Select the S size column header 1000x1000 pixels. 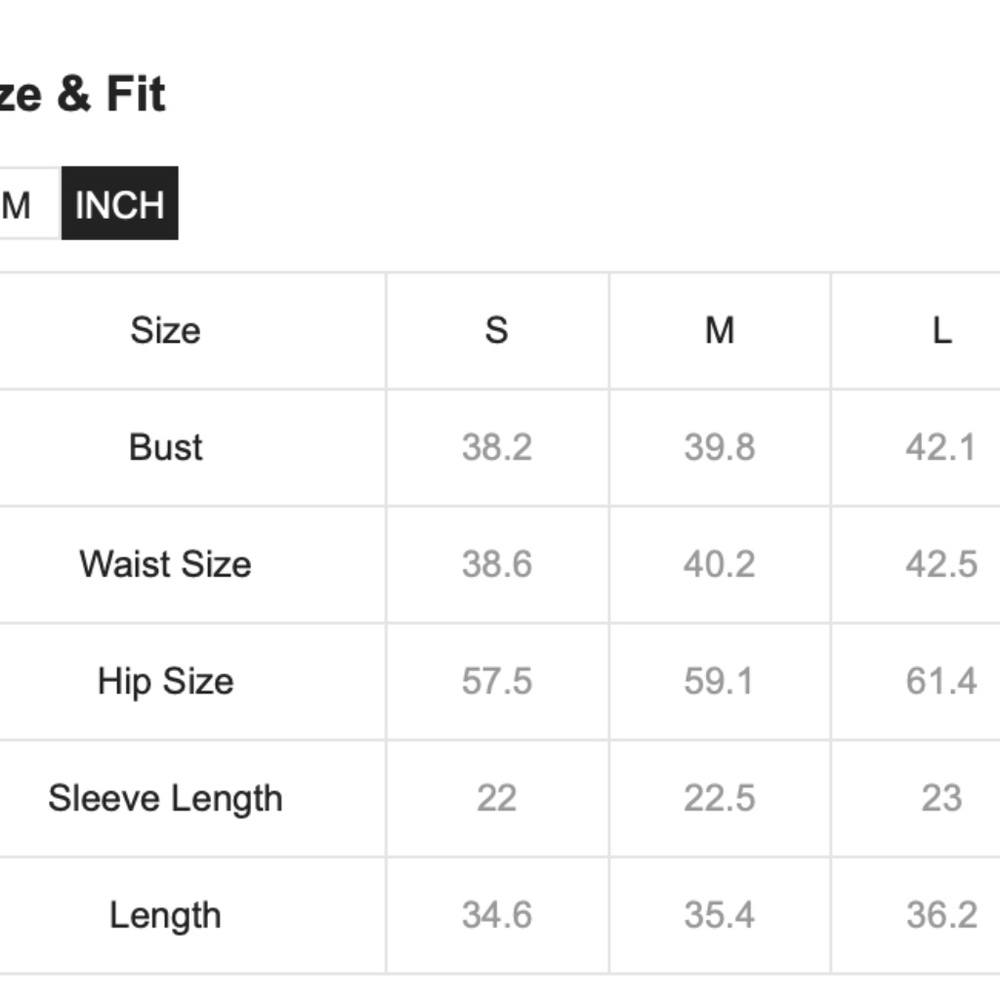point(497,330)
